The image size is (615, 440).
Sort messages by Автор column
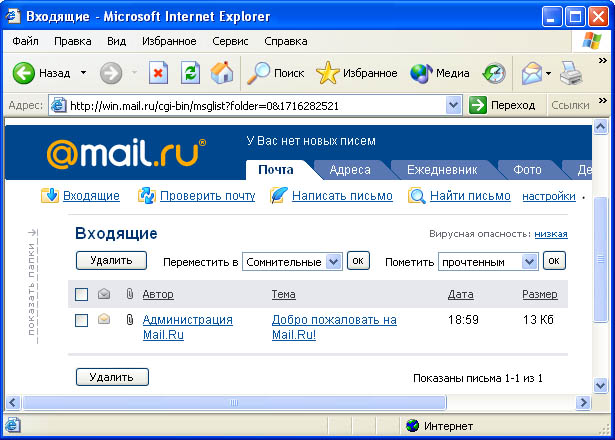click(158, 294)
